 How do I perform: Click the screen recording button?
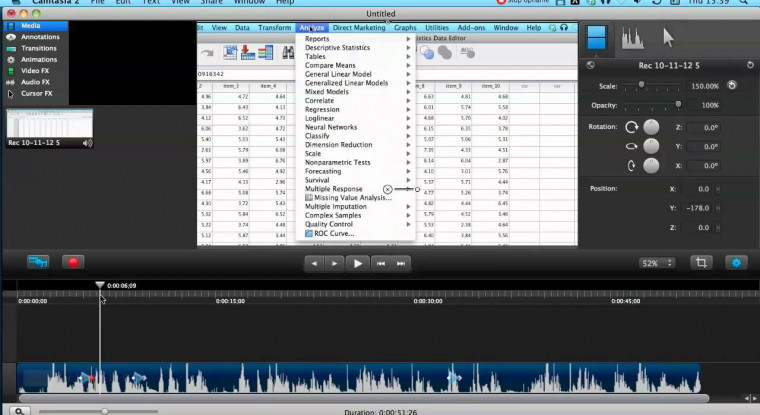point(38,262)
